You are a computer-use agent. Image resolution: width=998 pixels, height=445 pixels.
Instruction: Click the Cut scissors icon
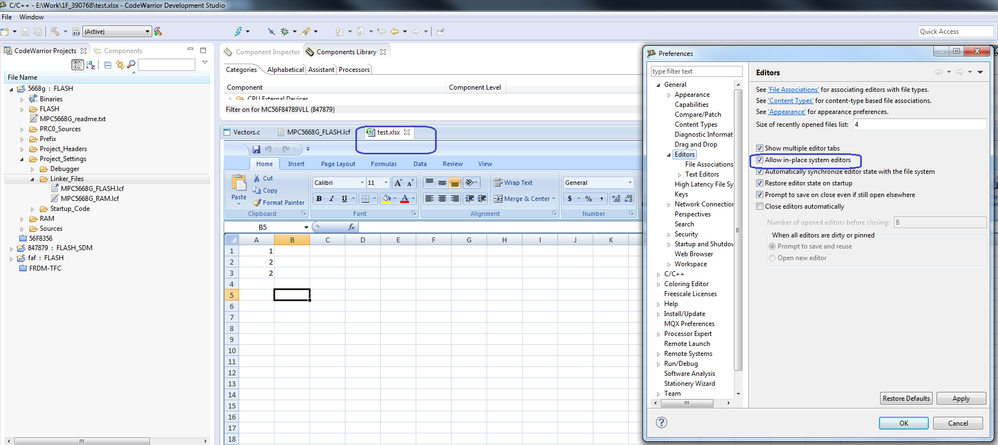coord(257,179)
